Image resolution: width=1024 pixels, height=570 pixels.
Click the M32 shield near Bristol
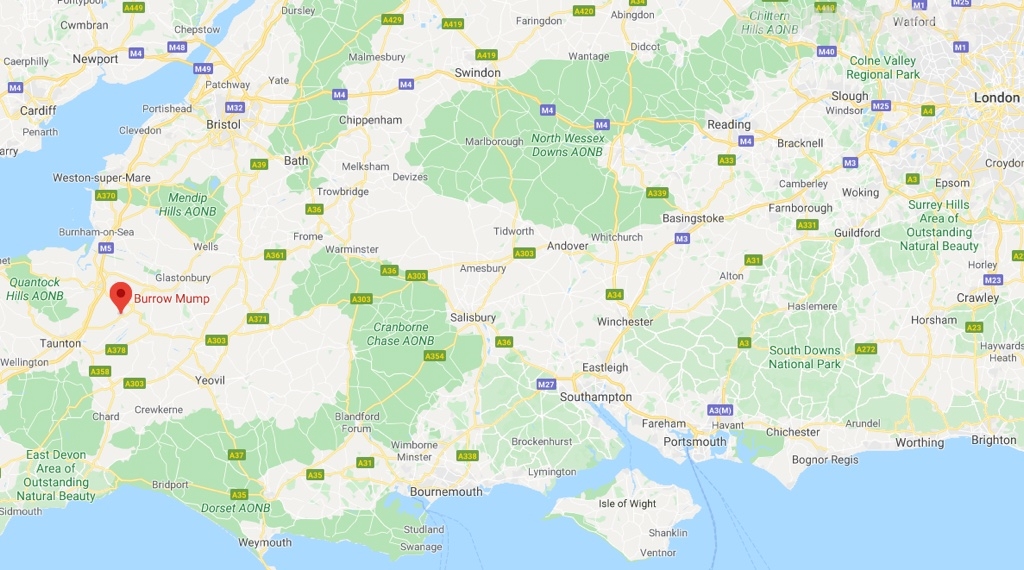(x=234, y=107)
